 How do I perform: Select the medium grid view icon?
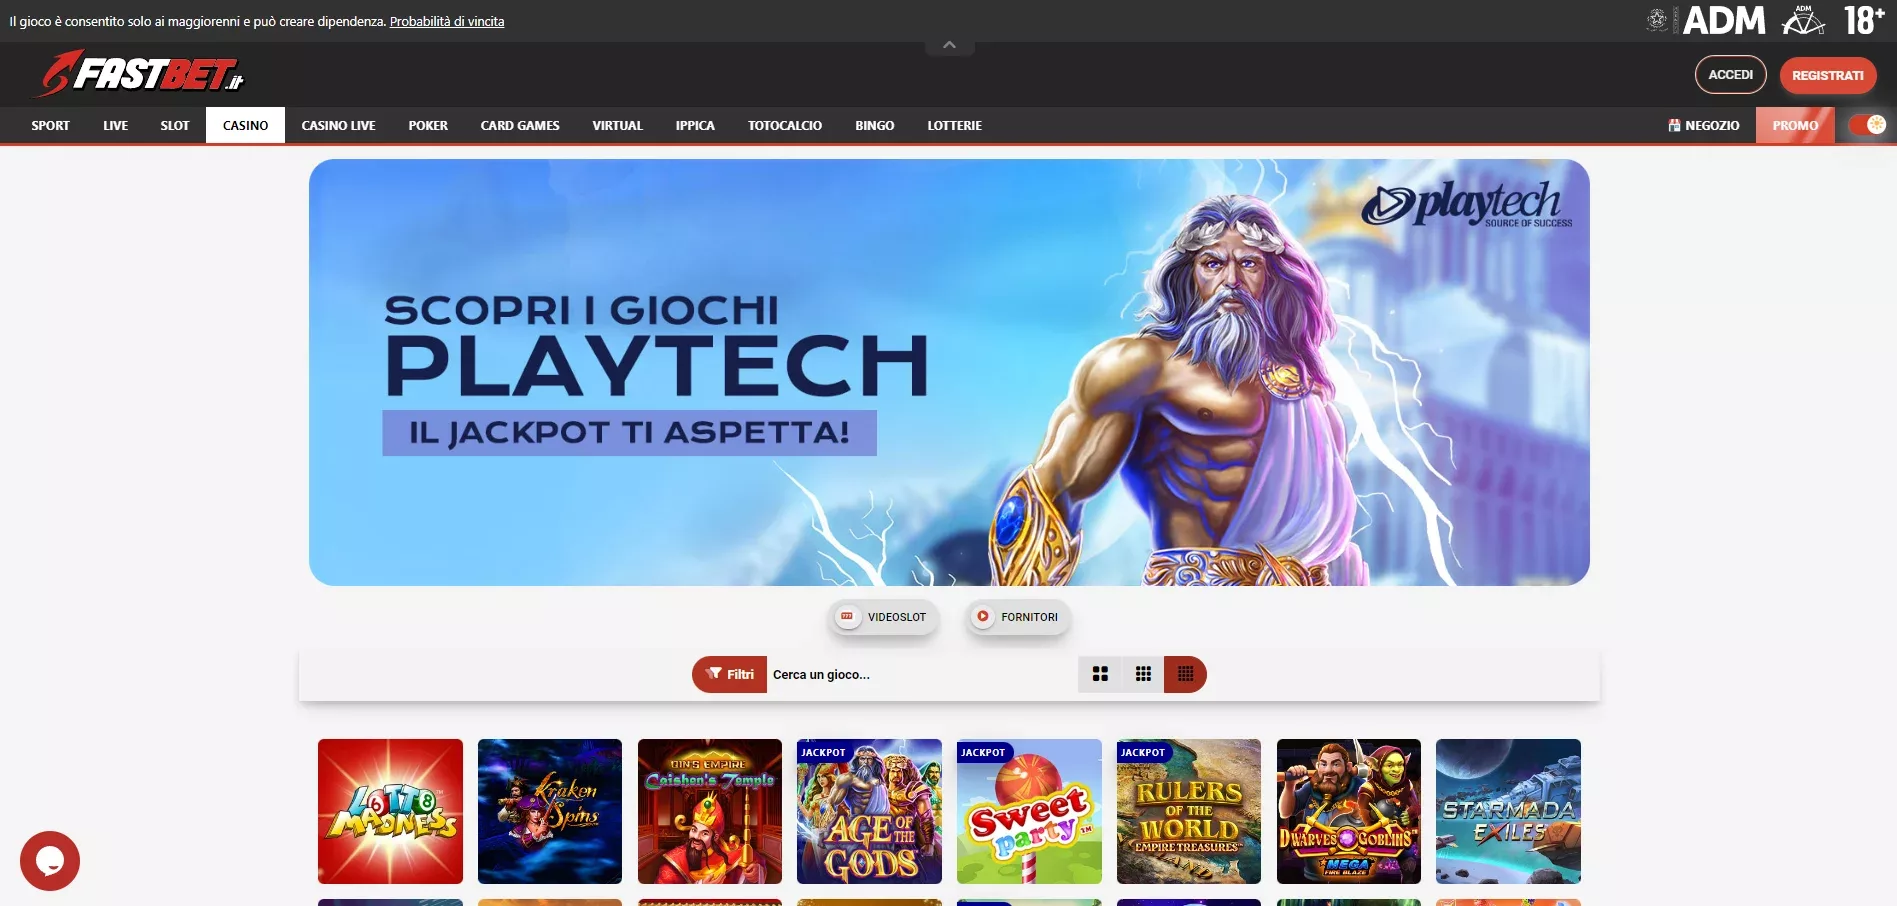click(1143, 674)
